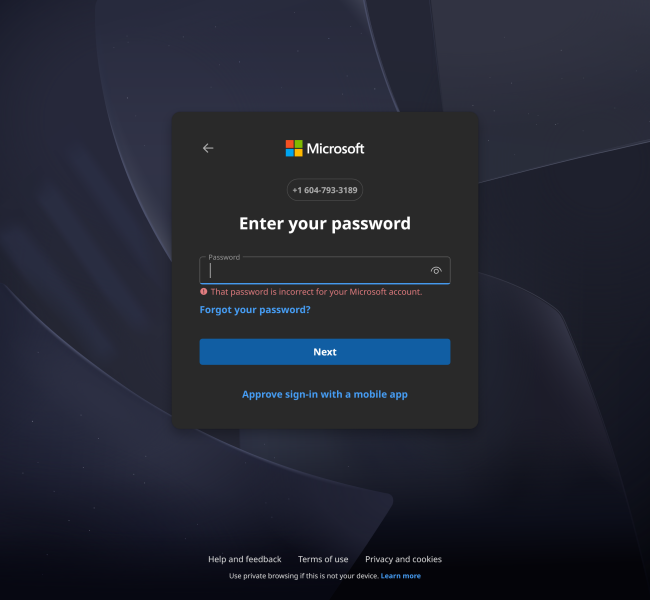Click the blue square in Microsoft logo
Image resolution: width=650 pixels, height=600 pixels.
pos(290,153)
